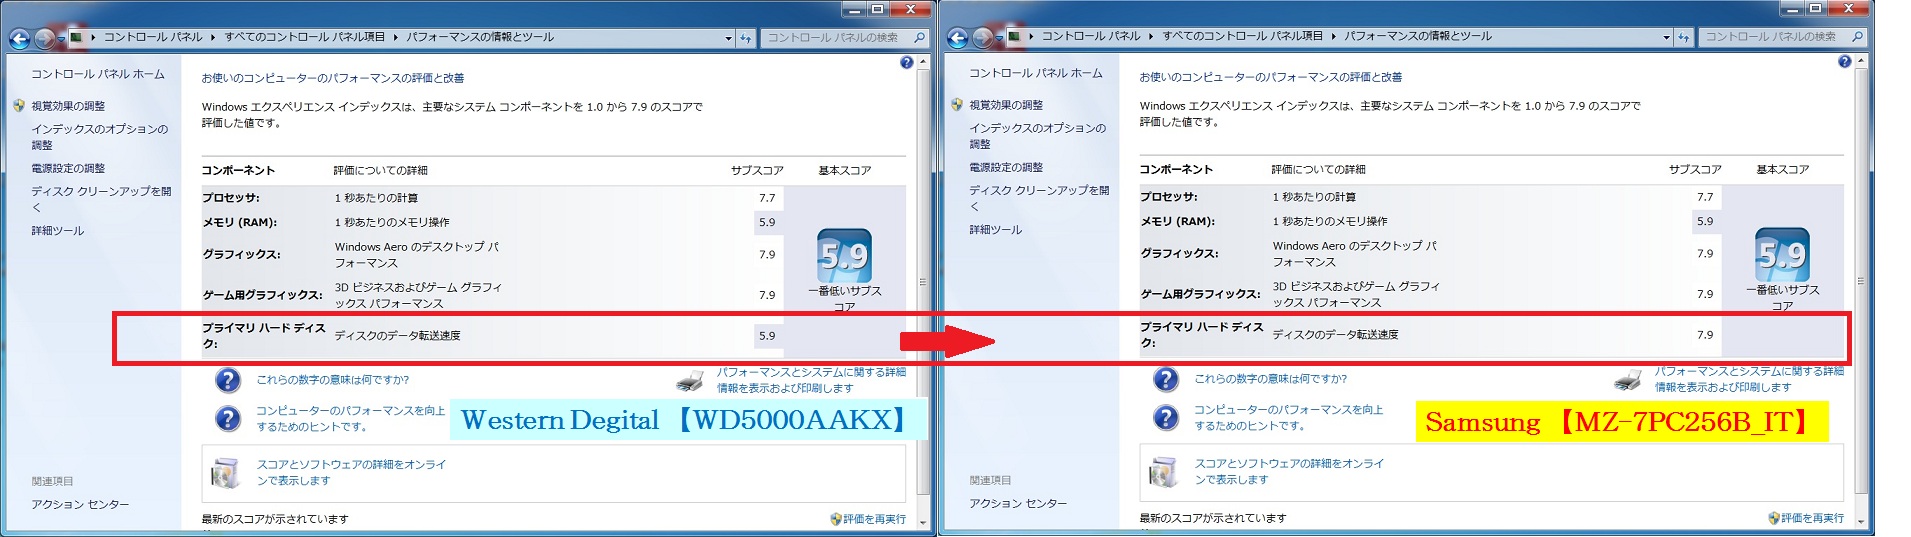The image size is (1911, 537).
Task: Click software box icon in left window
Action: coord(226,473)
